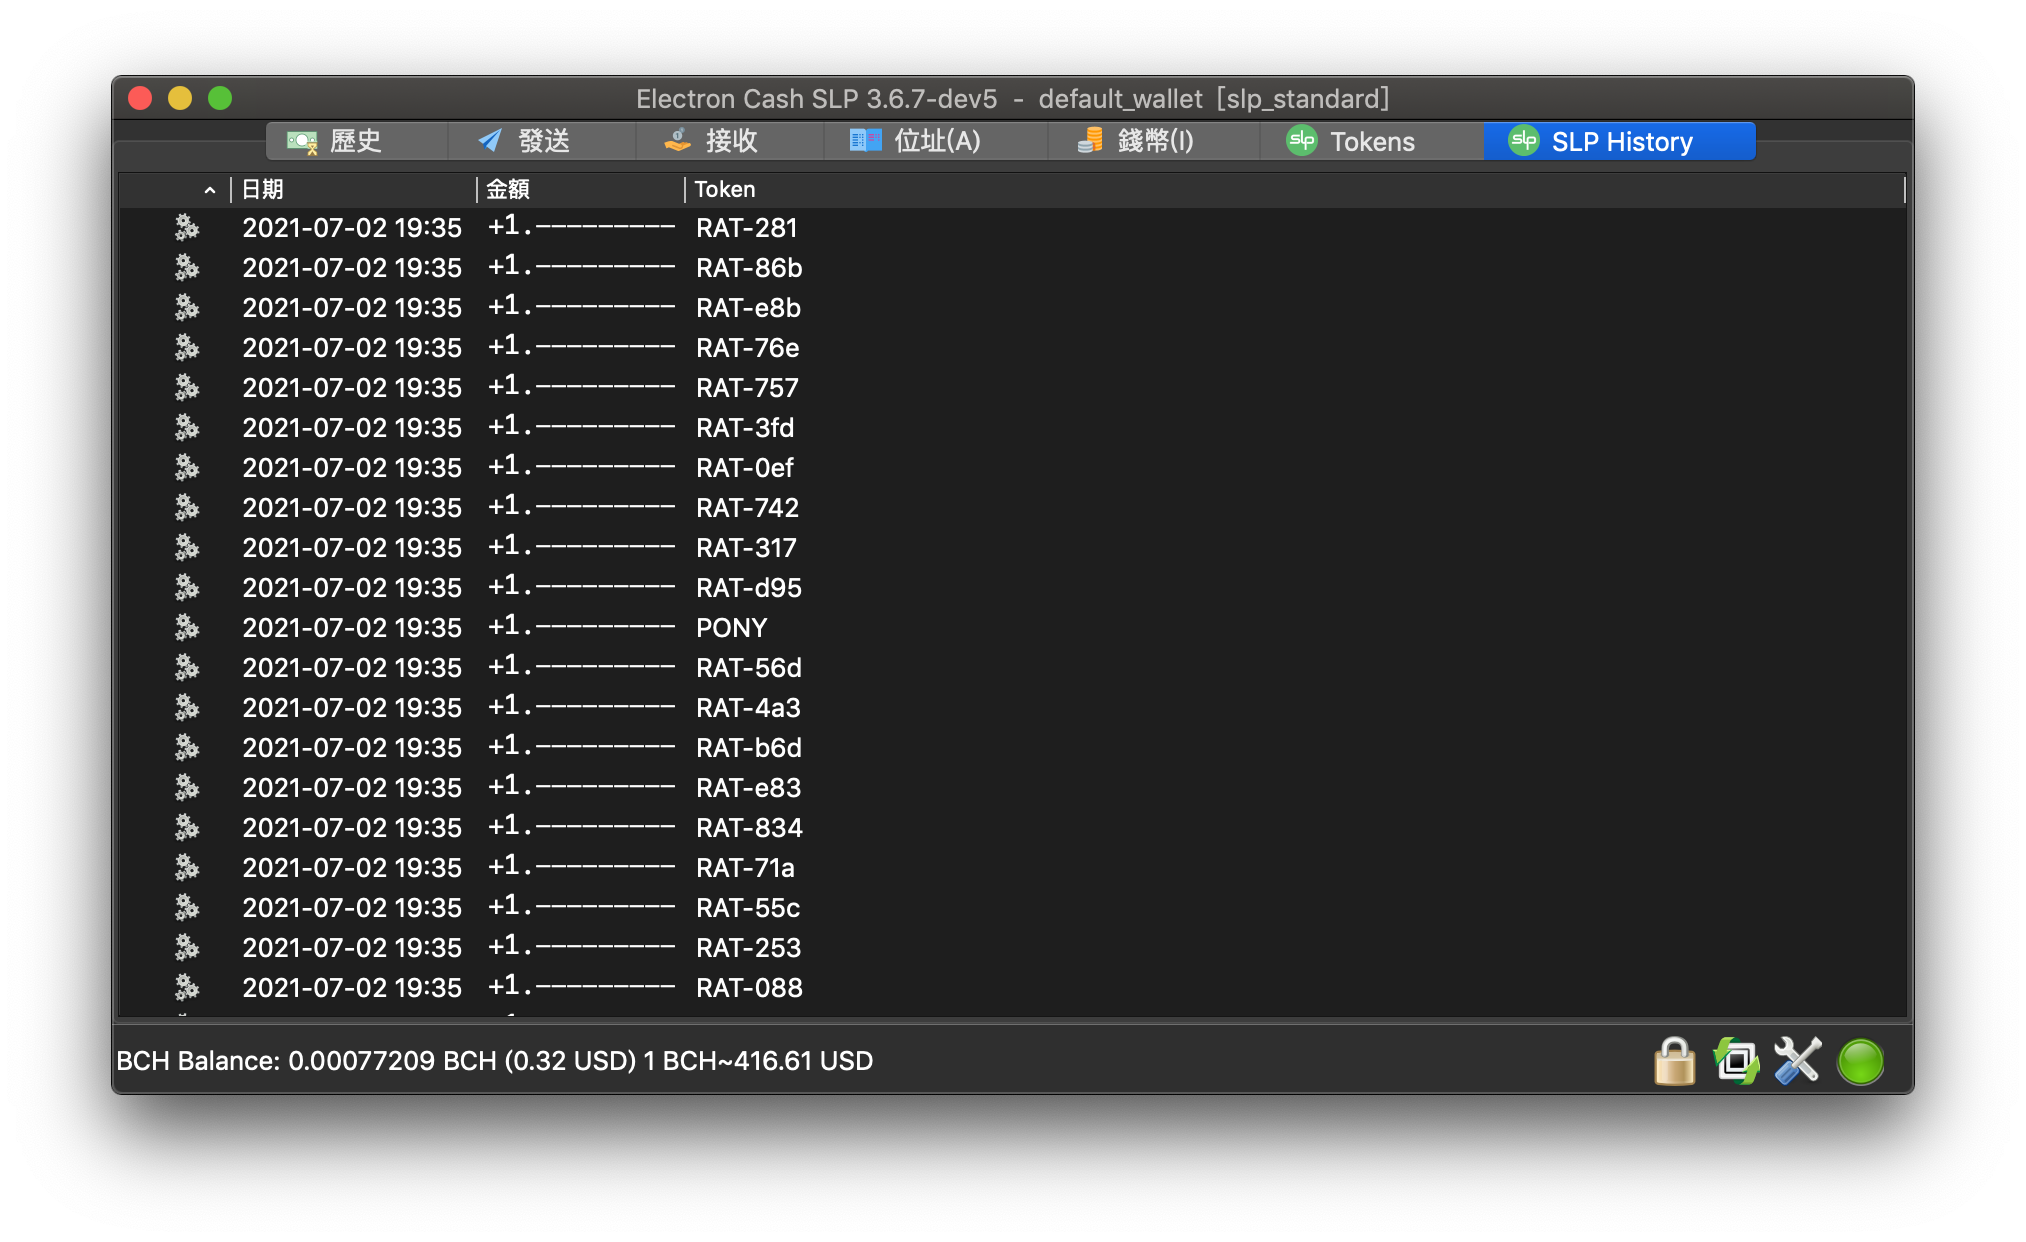This screenshot has width=2026, height=1242.
Task: Click the status icon in RAT-3fd row
Action: 187,428
